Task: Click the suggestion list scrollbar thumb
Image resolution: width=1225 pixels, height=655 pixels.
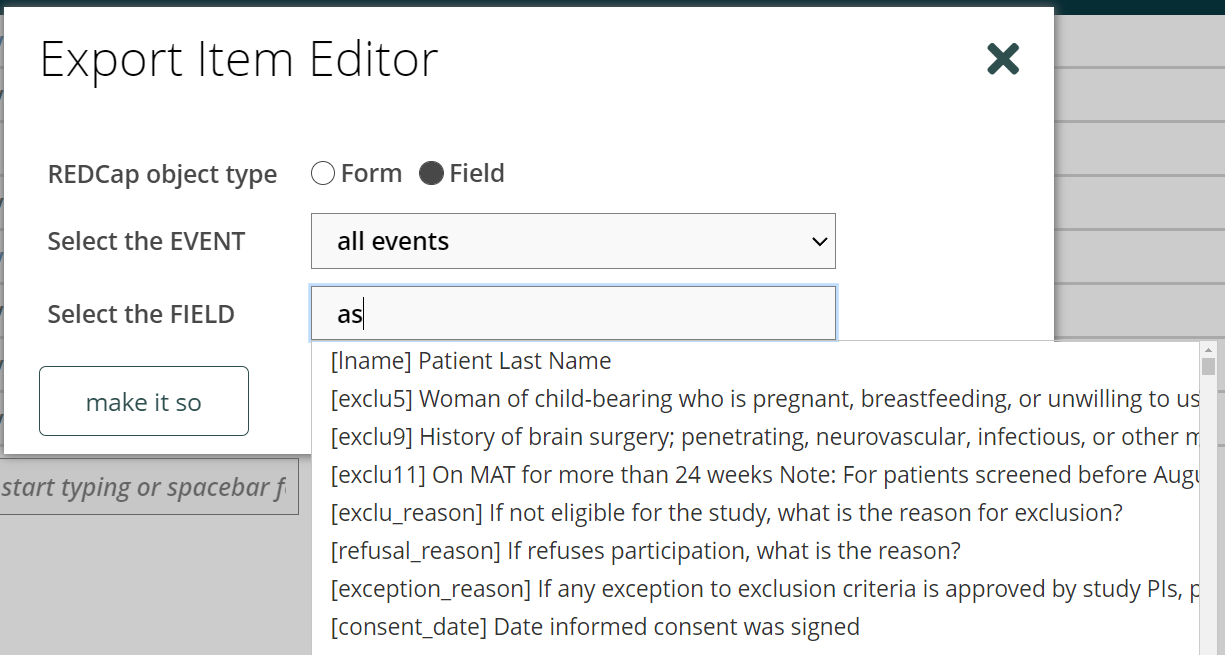Action: [1208, 367]
